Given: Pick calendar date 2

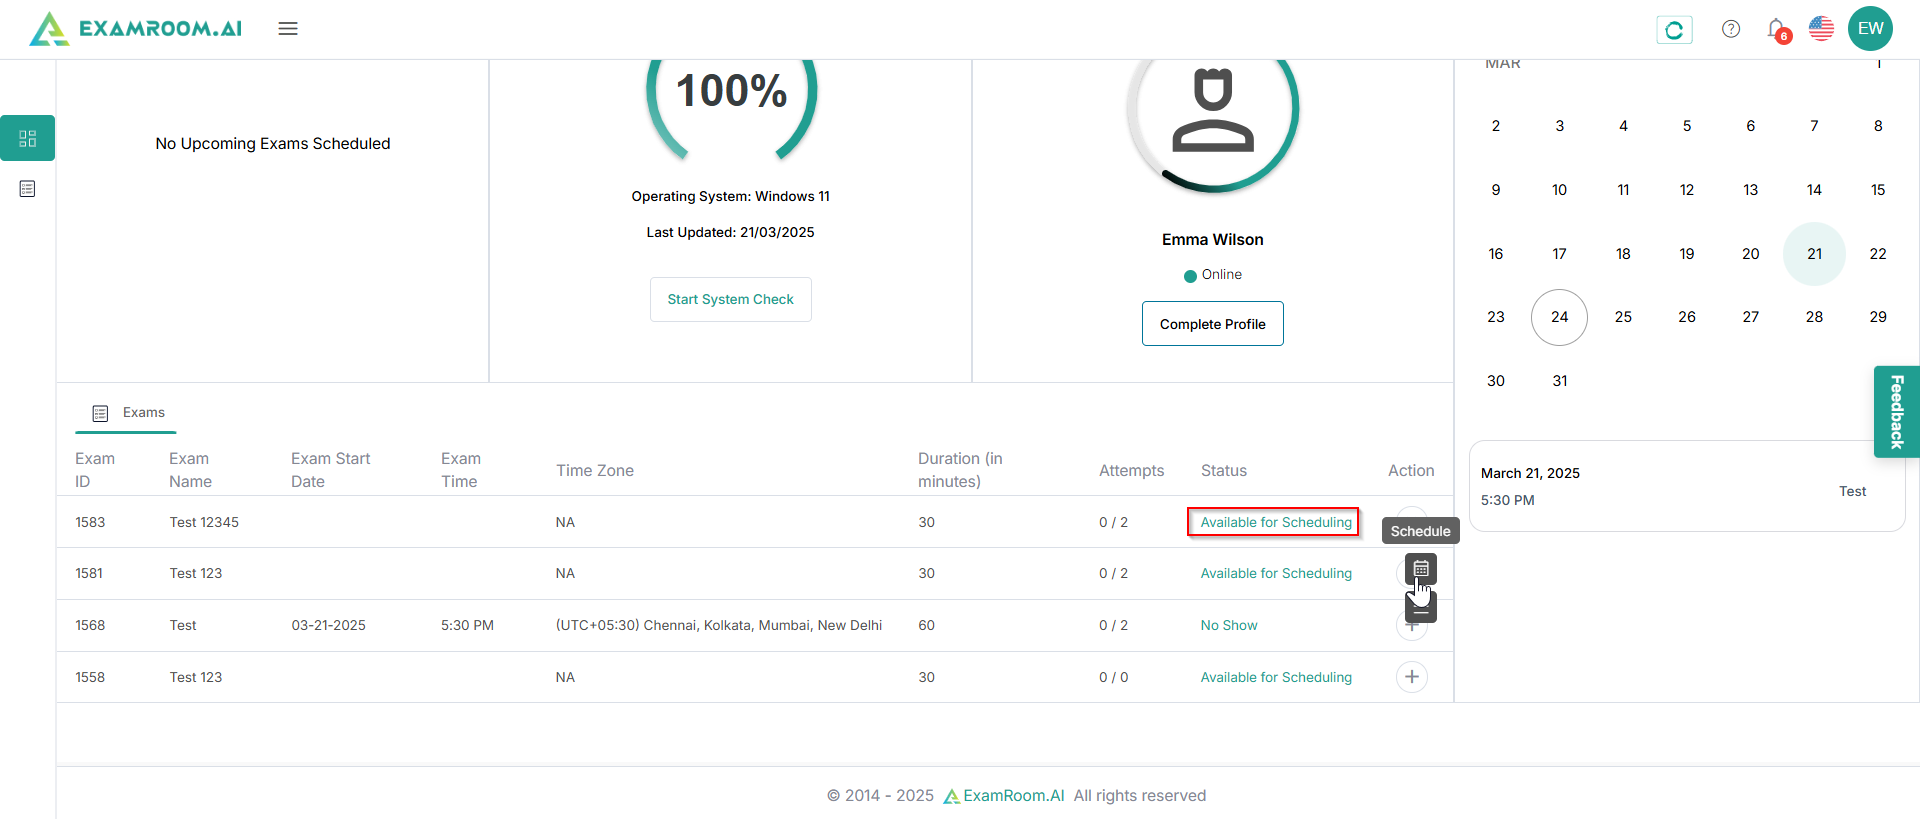Looking at the screenshot, I should (x=1496, y=126).
